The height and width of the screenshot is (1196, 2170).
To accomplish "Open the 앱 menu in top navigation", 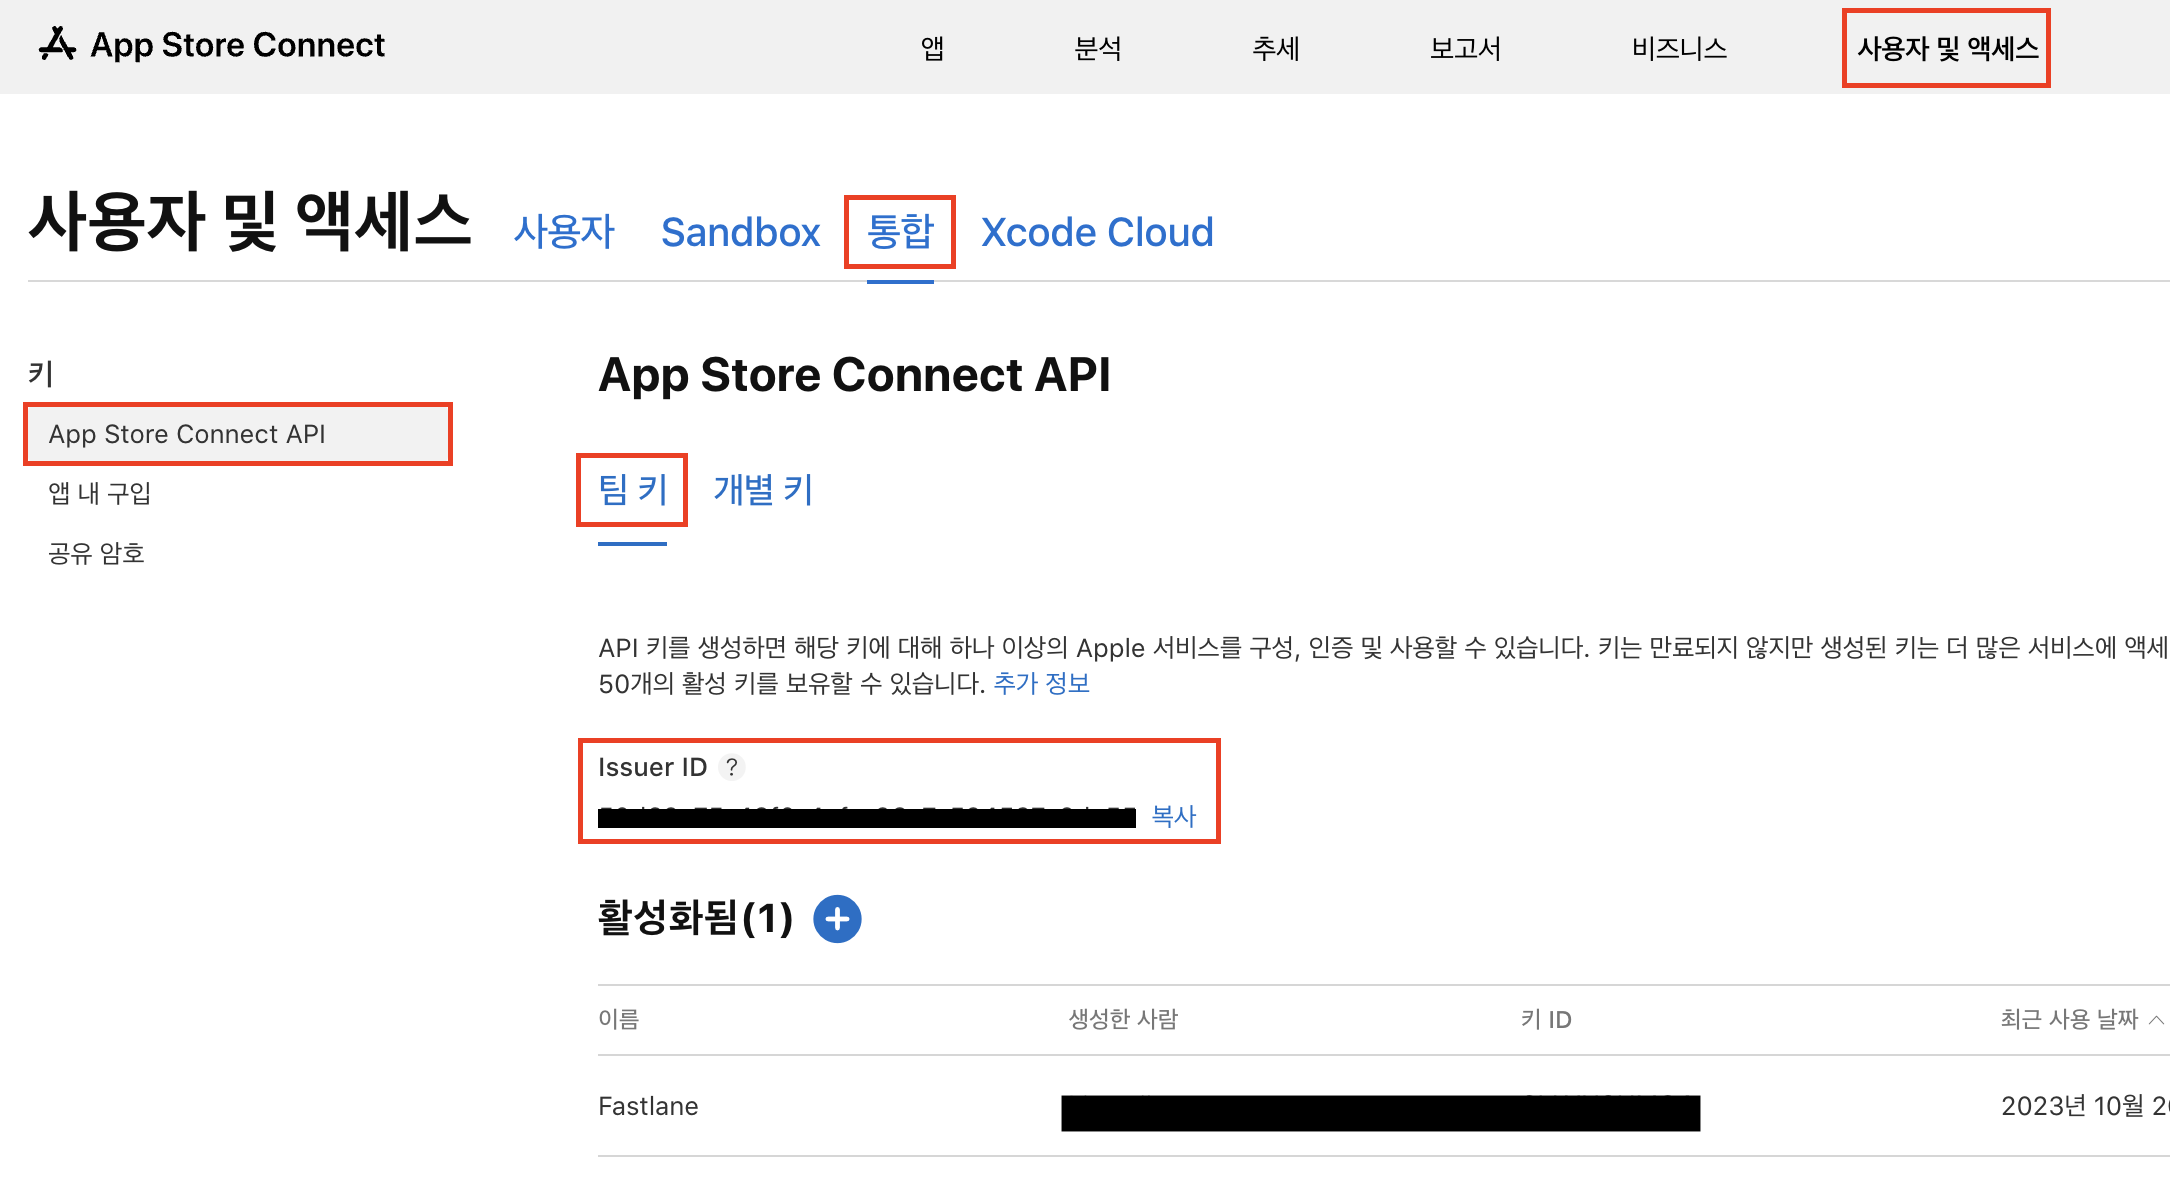I will point(932,48).
